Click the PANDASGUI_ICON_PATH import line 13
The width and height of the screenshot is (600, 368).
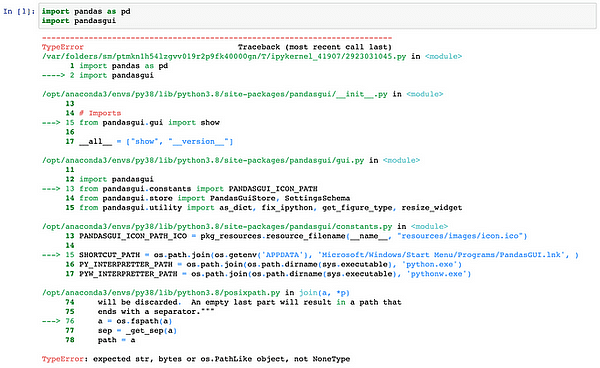pyautogui.click(x=198, y=189)
